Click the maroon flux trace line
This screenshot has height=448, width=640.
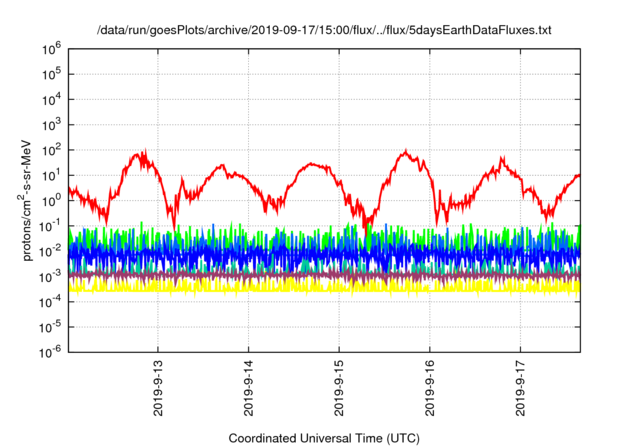(324, 276)
